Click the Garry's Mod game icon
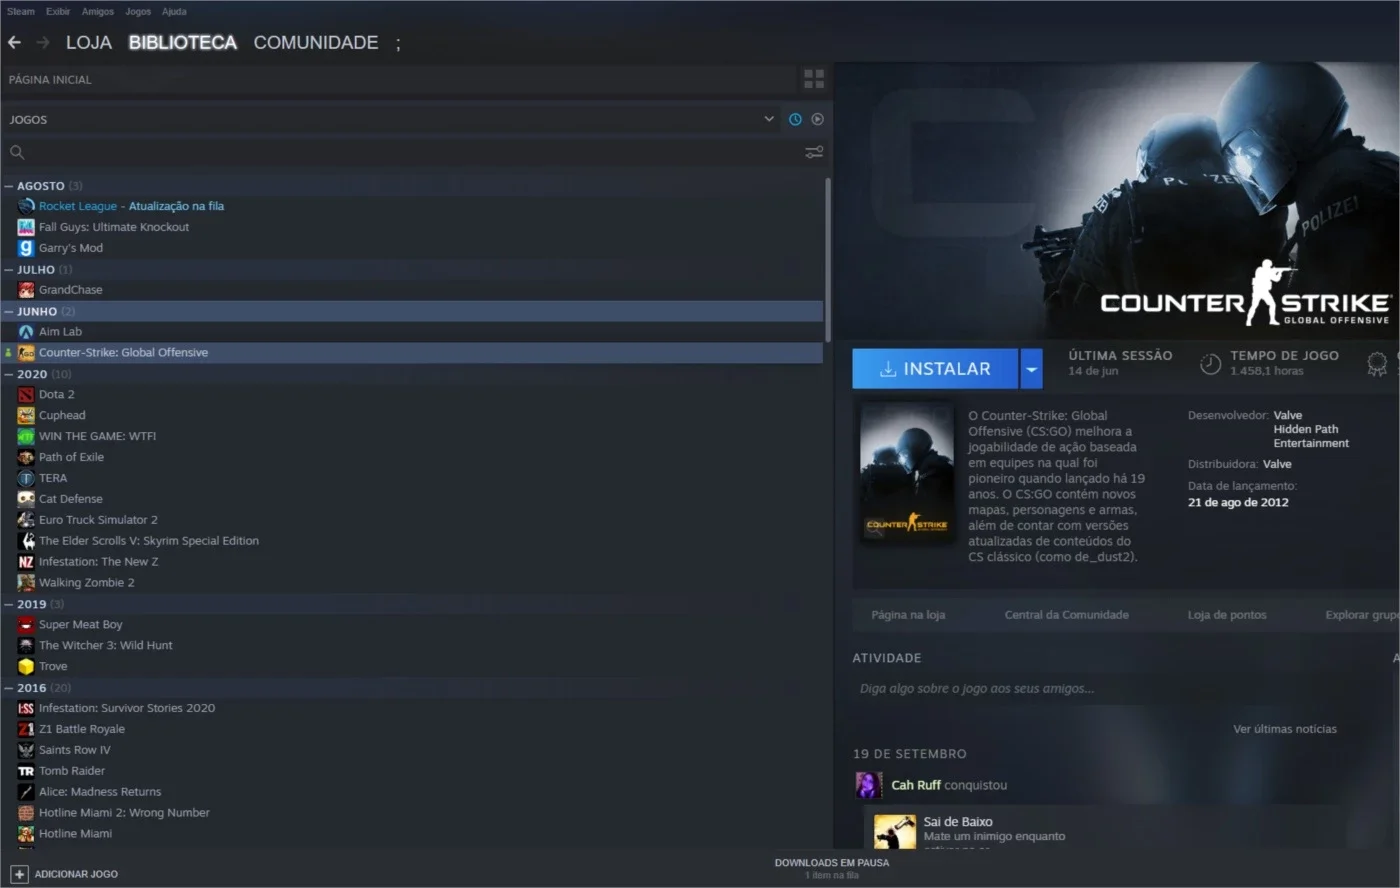This screenshot has width=1400, height=888. tap(26, 248)
